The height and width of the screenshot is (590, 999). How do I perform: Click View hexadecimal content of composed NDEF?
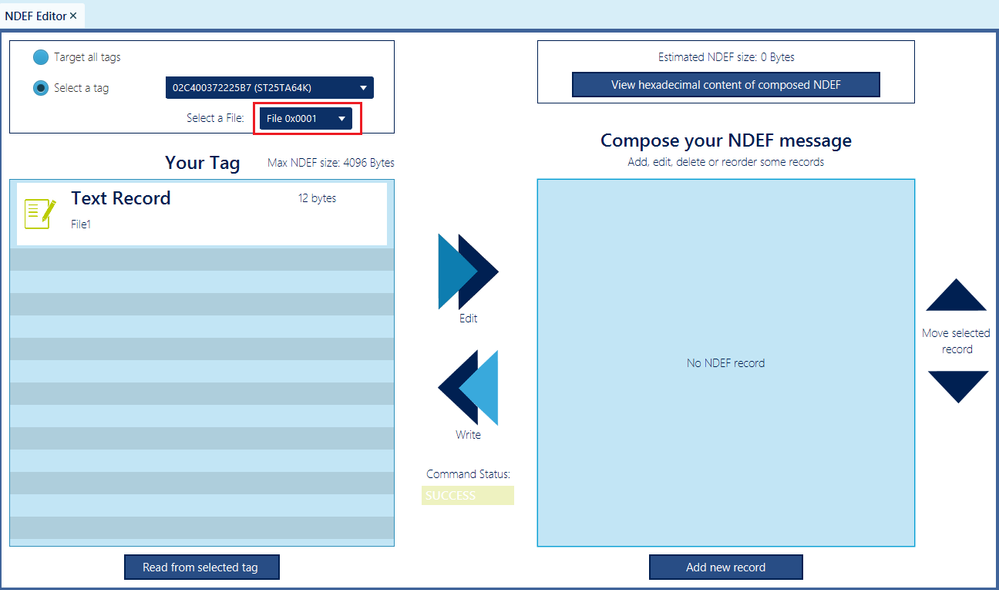(726, 85)
